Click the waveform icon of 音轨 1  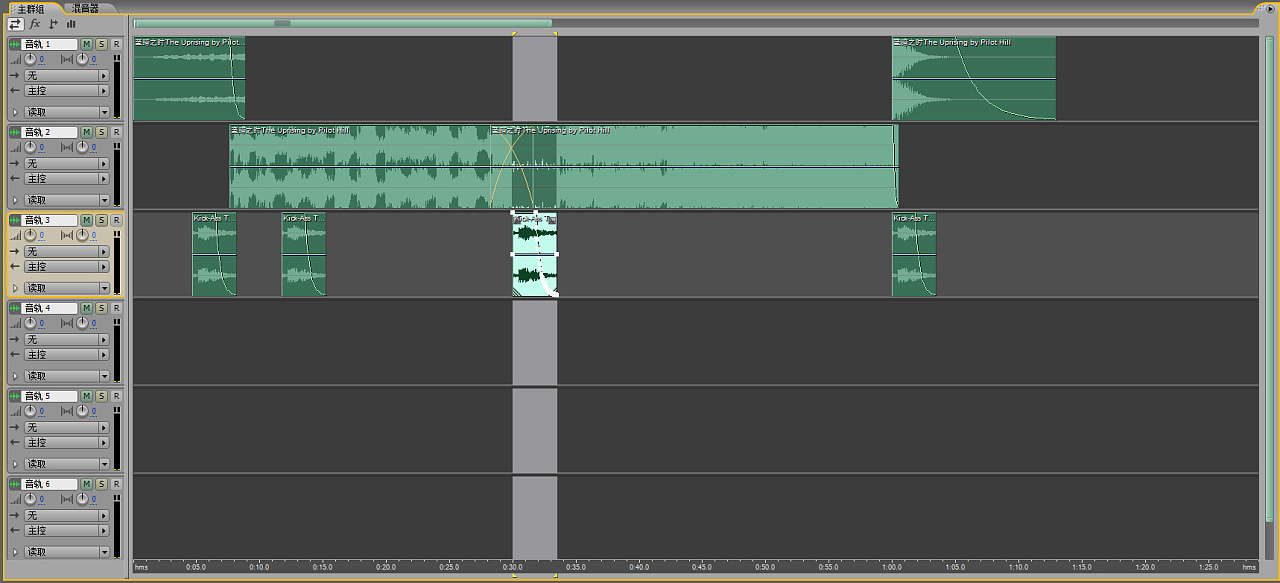[15, 45]
